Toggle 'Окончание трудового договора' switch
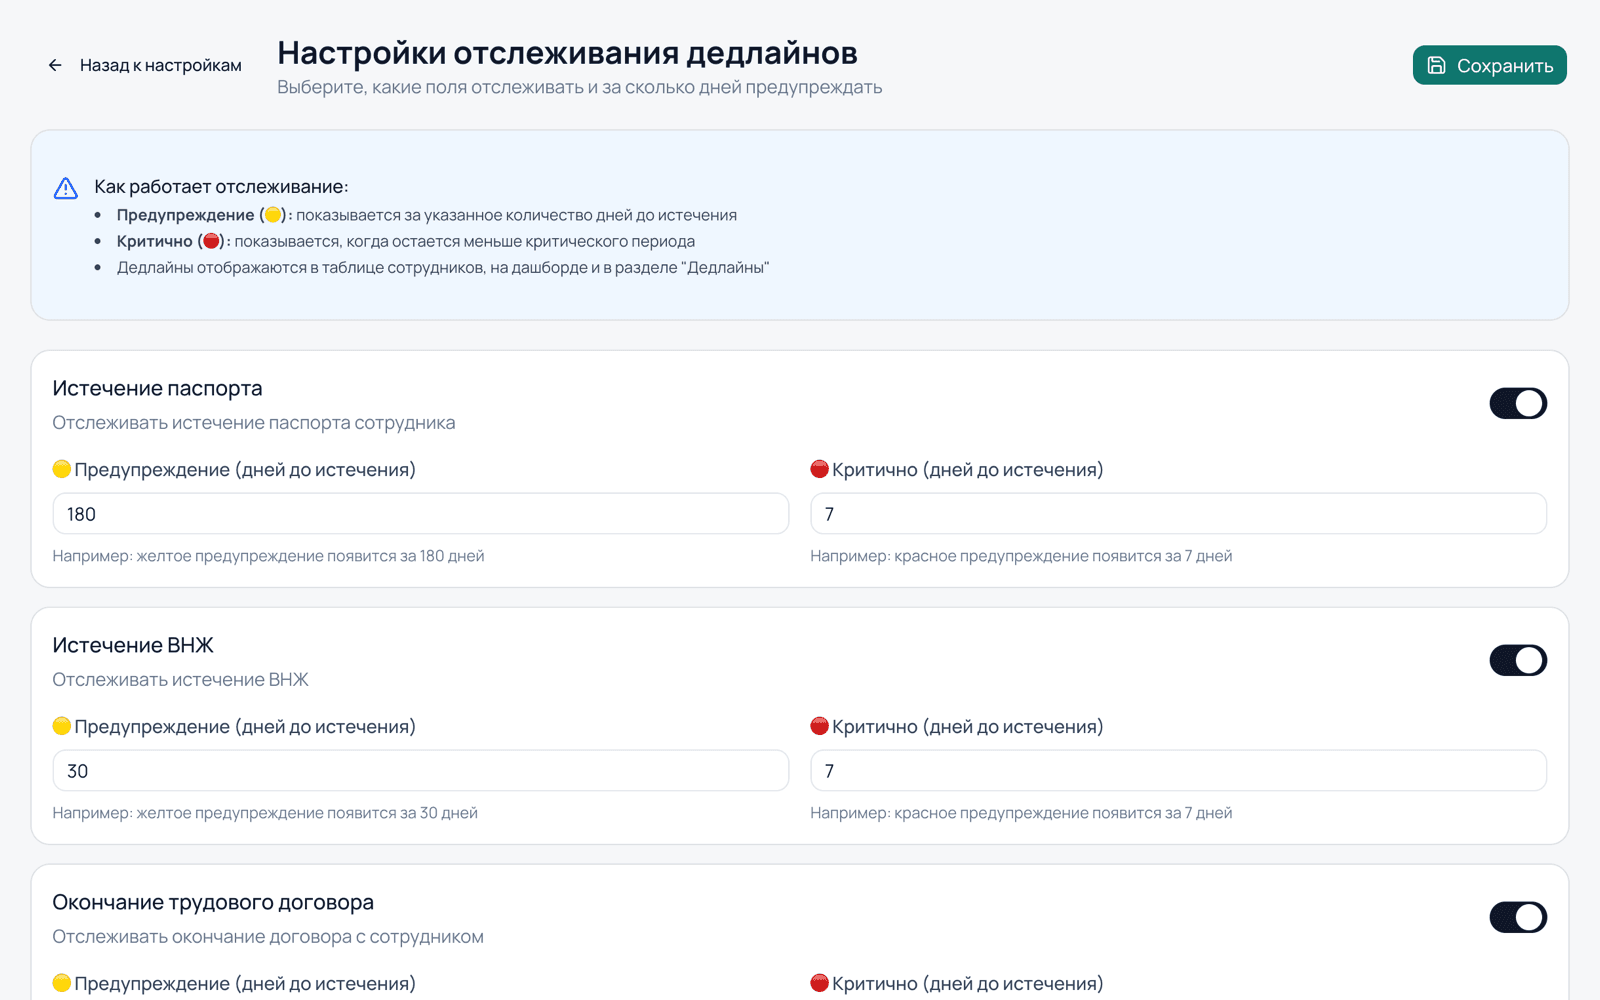 point(1518,917)
